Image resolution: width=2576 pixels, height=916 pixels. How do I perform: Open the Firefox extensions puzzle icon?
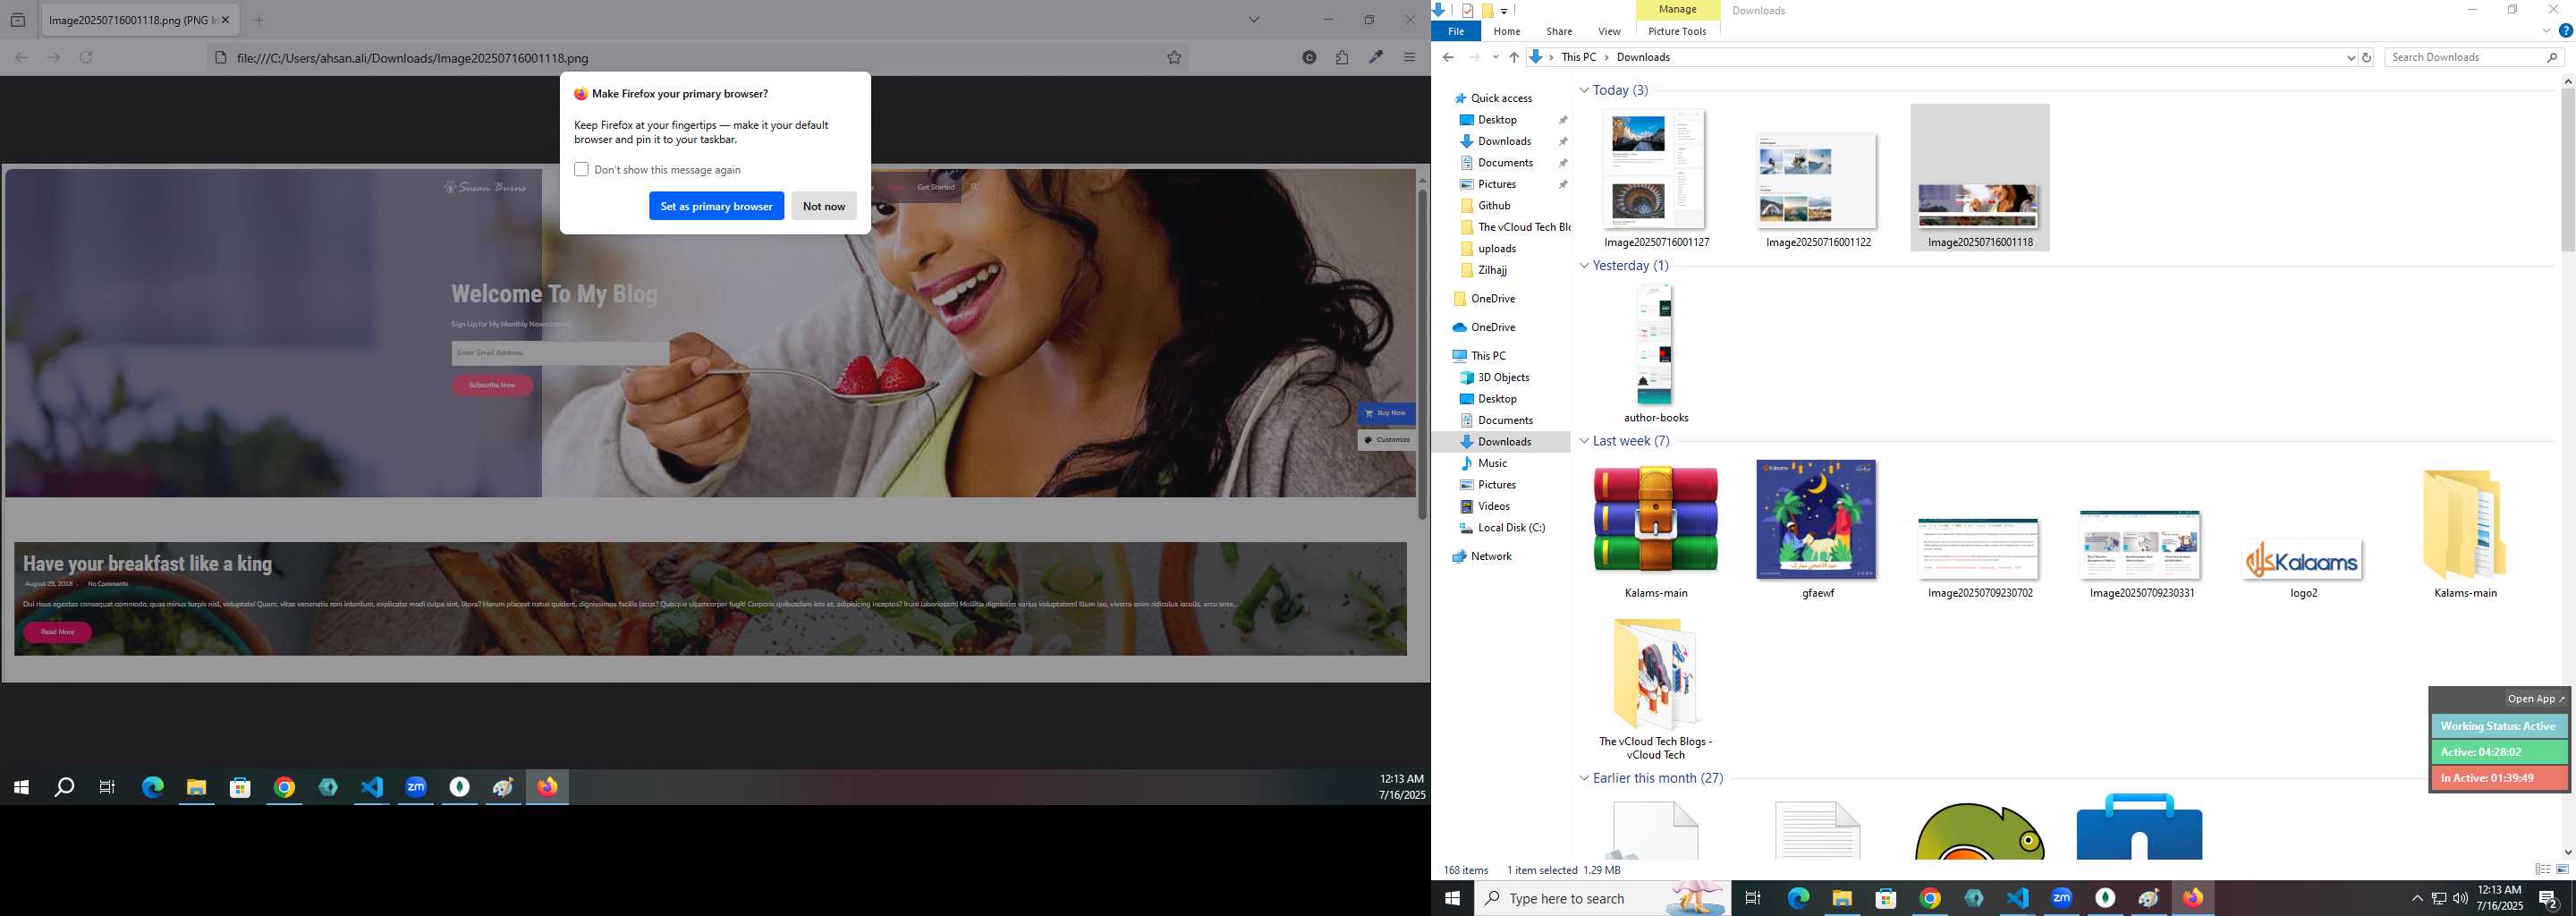click(1342, 58)
